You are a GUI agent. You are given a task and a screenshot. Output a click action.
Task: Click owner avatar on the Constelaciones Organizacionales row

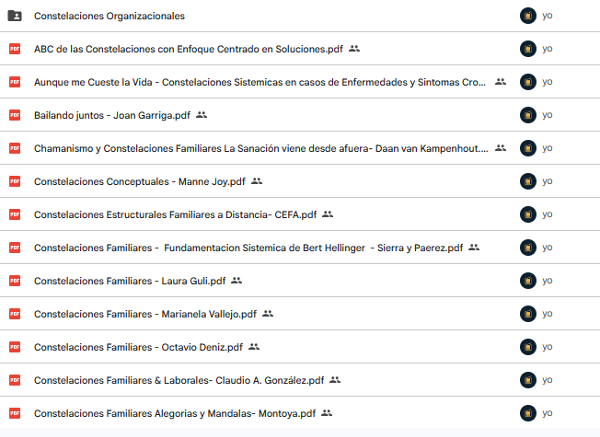click(x=528, y=16)
